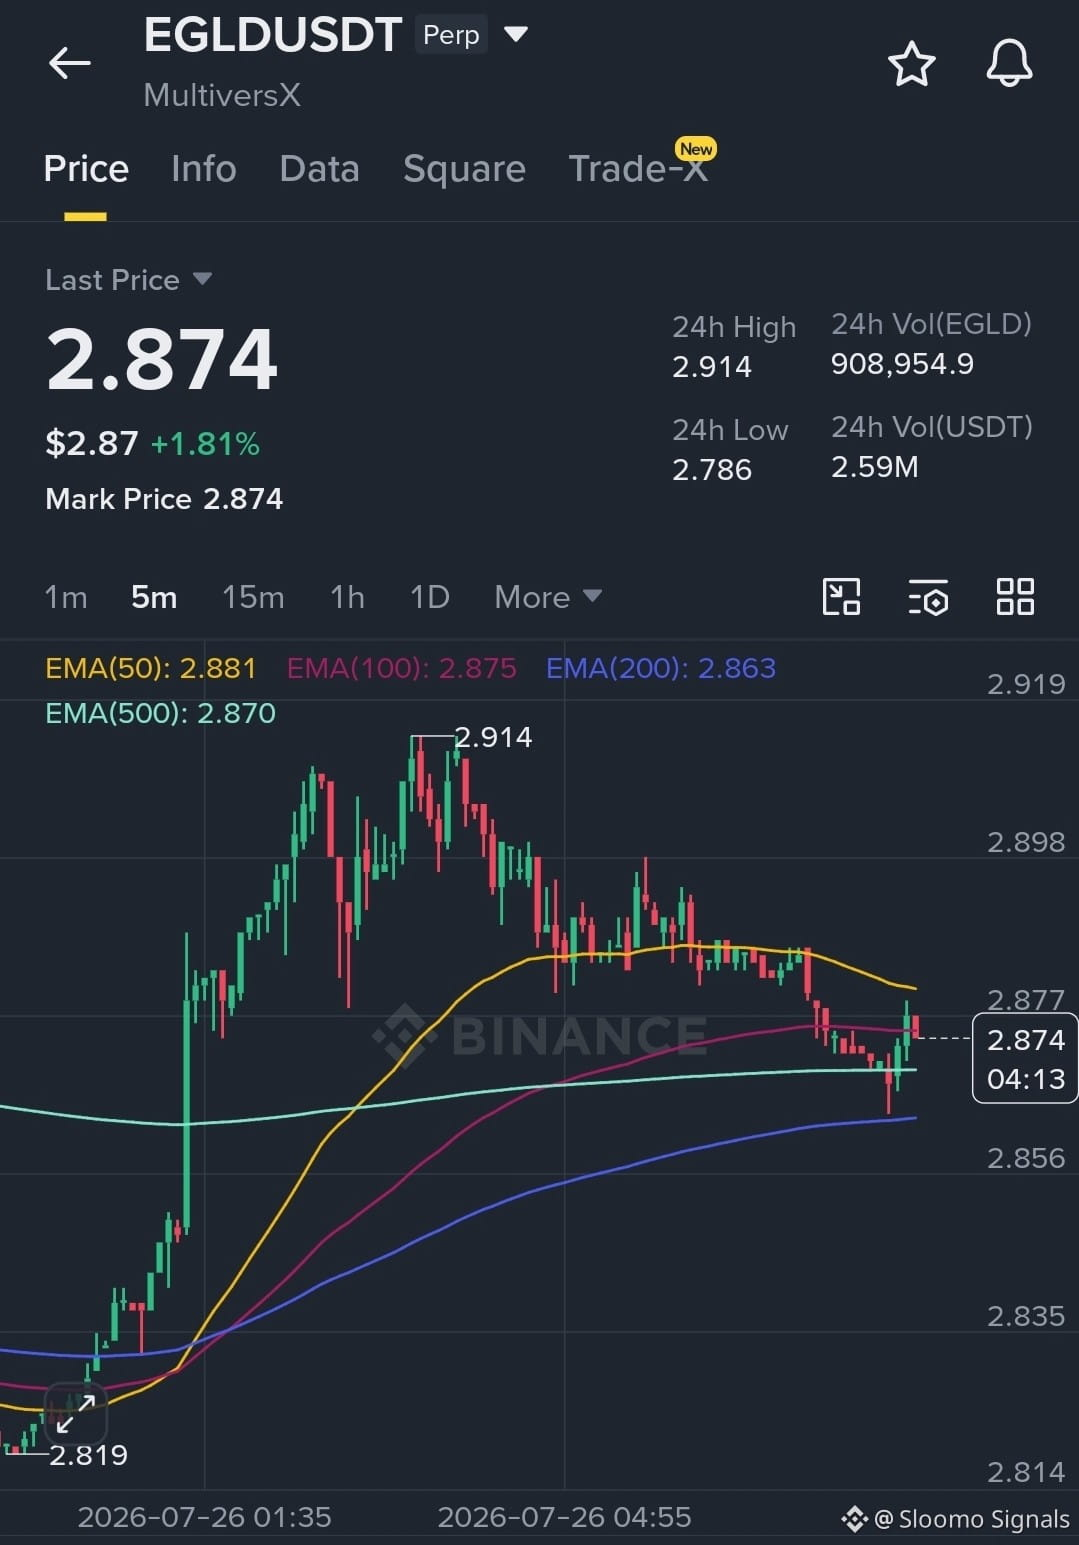Open chart indicator settings icon

pos(928,597)
